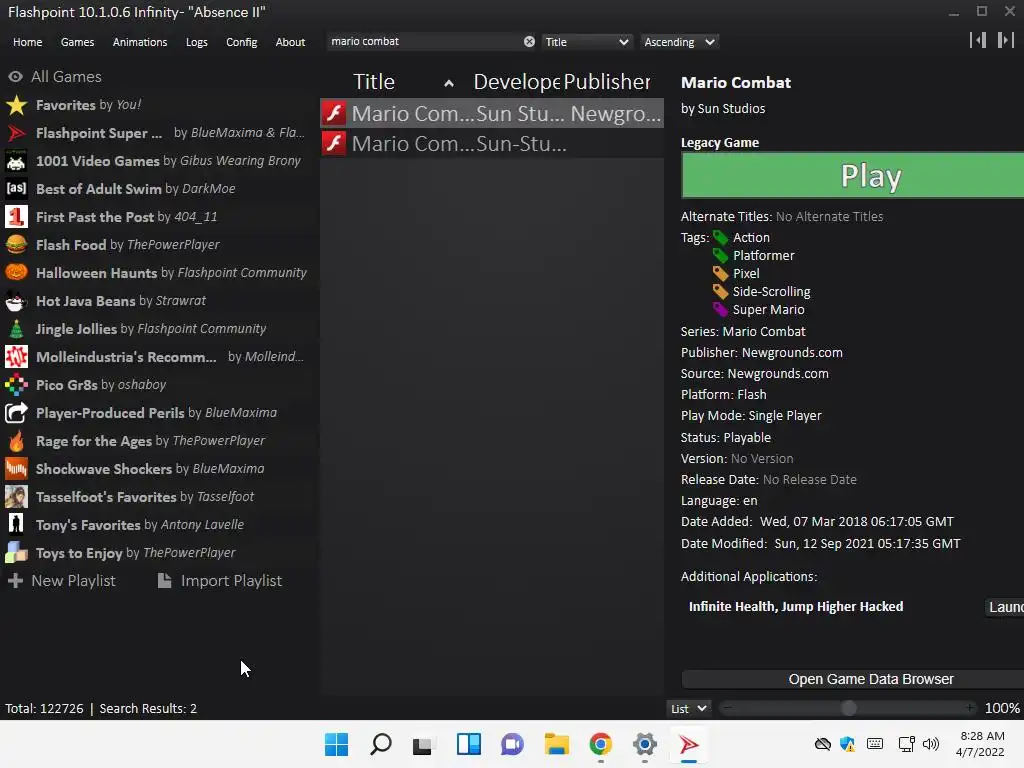Sort by the Publisher column header
Viewport: 1024px width, 768px height.
pyautogui.click(x=607, y=82)
